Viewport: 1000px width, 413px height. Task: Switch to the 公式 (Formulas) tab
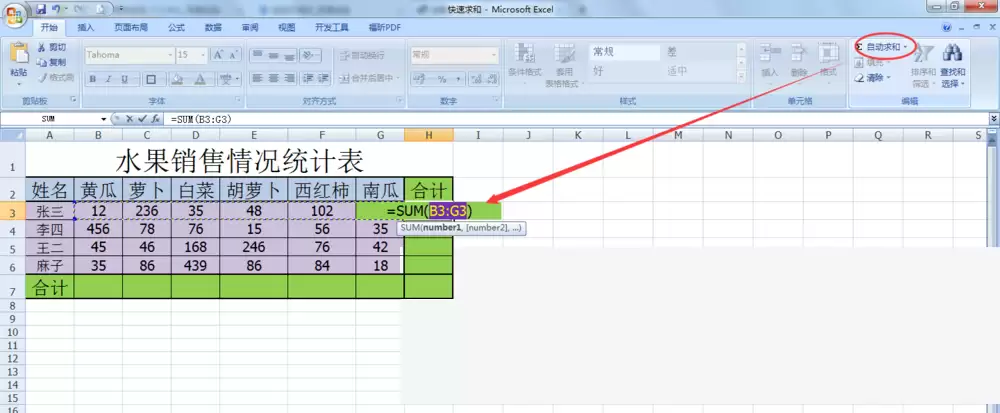(177, 27)
